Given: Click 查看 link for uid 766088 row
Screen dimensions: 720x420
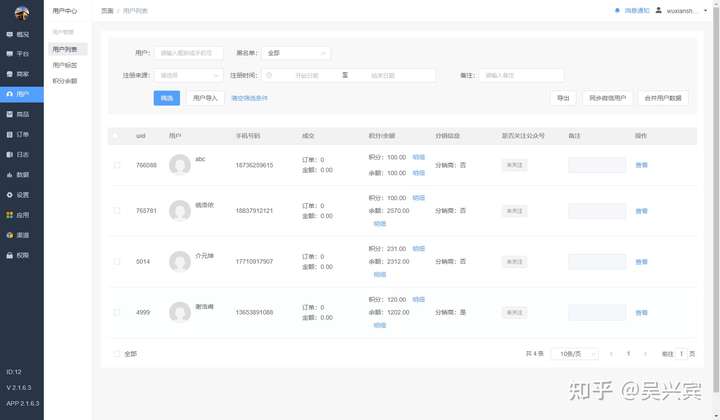Looking at the screenshot, I should [641, 165].
